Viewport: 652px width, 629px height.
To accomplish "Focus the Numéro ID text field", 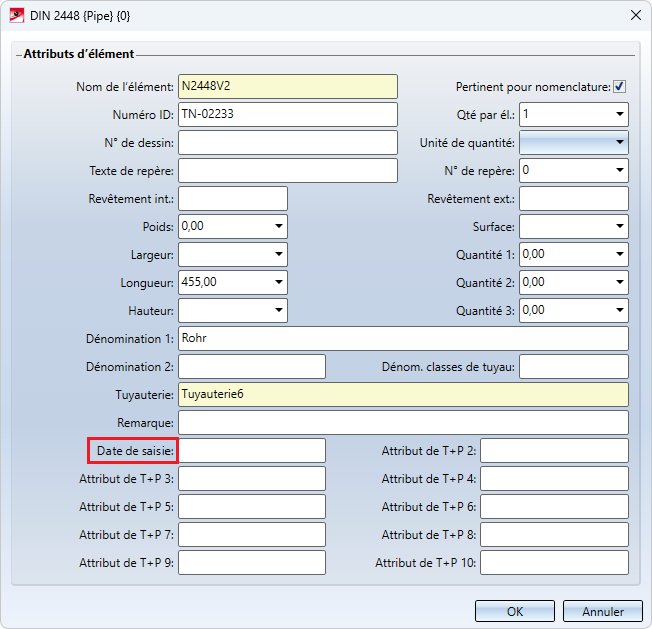I will tap(287, 115).
